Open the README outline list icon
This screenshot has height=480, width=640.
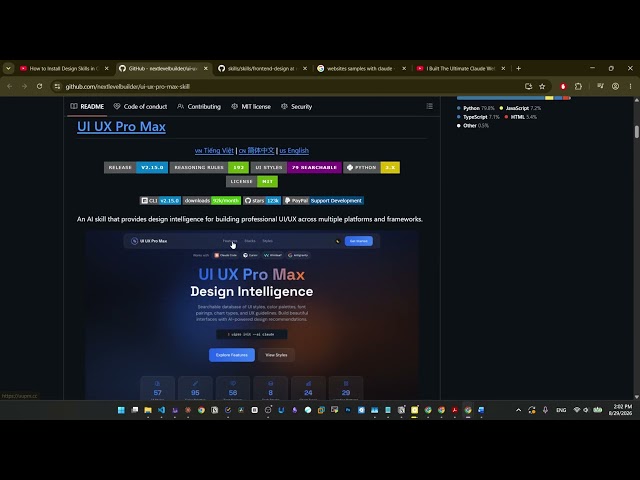tap(429, 106)
